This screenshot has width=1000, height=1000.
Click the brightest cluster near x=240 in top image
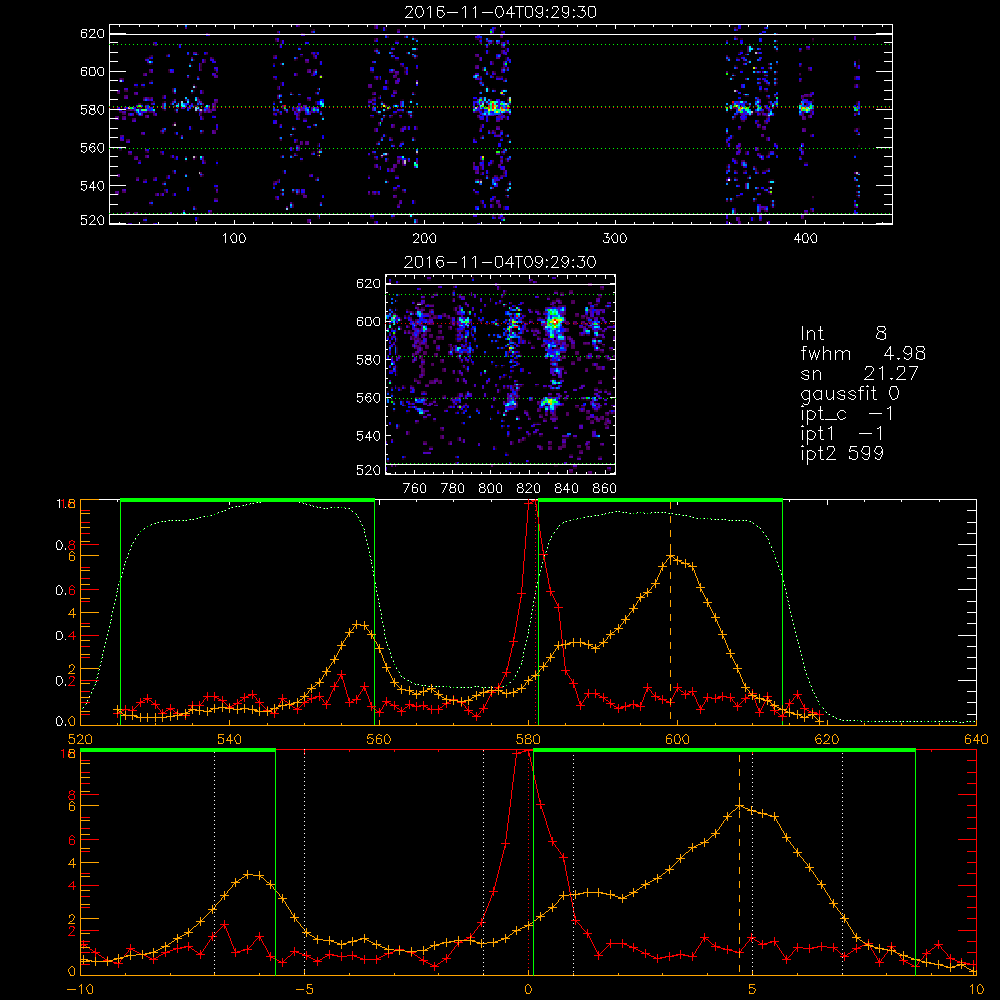492,107
